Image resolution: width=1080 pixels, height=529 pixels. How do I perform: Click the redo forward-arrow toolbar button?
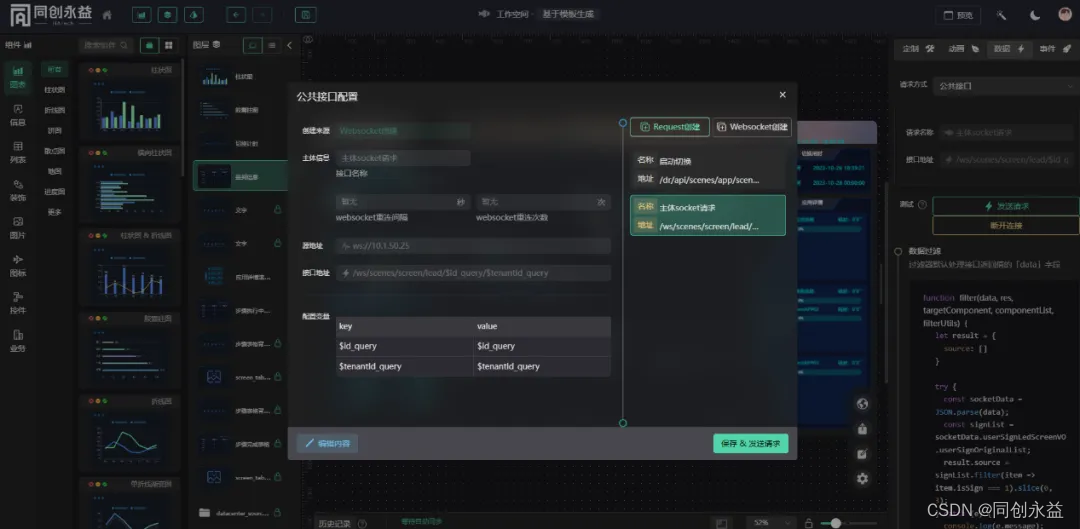tap(262, 14)
